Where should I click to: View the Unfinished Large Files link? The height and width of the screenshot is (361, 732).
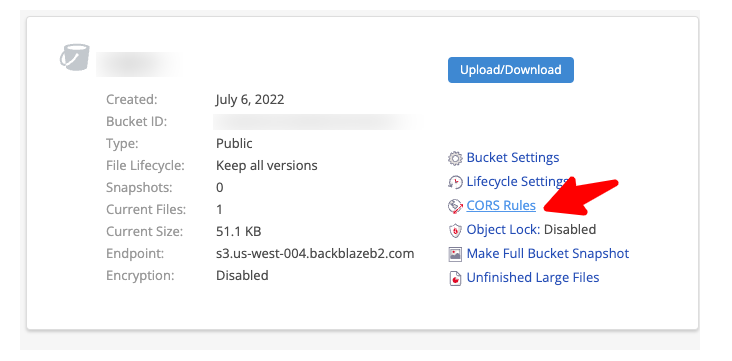point(533,277)
